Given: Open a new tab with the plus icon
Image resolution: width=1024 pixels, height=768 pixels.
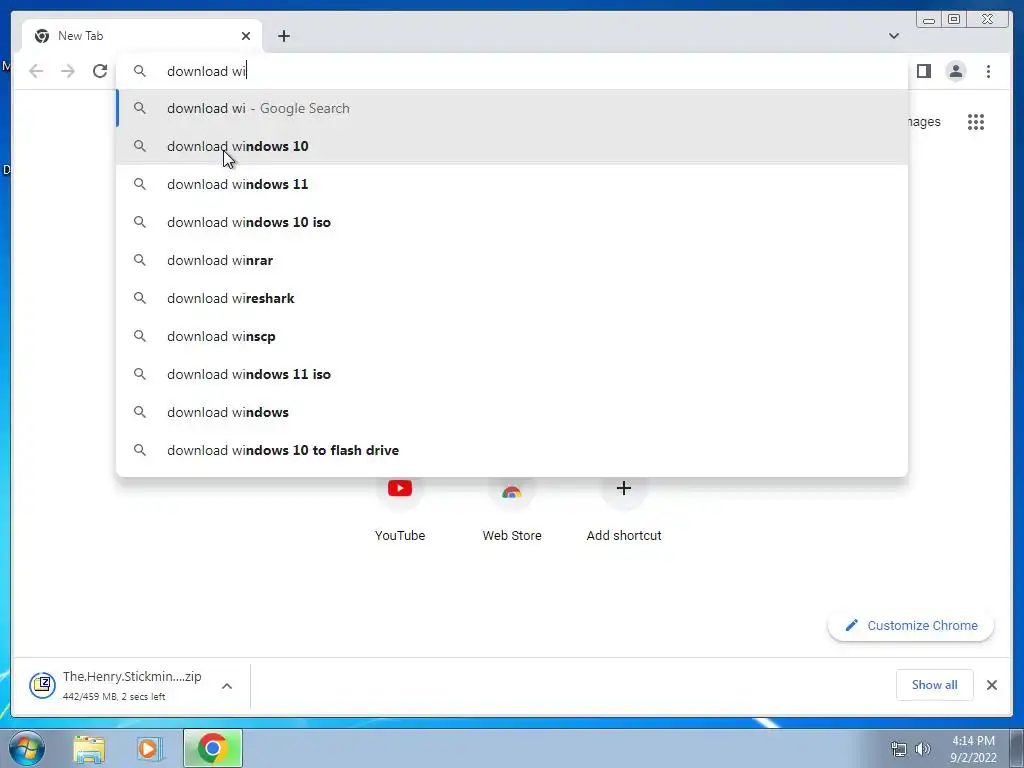Looking at the screenshot, I should pos(283,36).
